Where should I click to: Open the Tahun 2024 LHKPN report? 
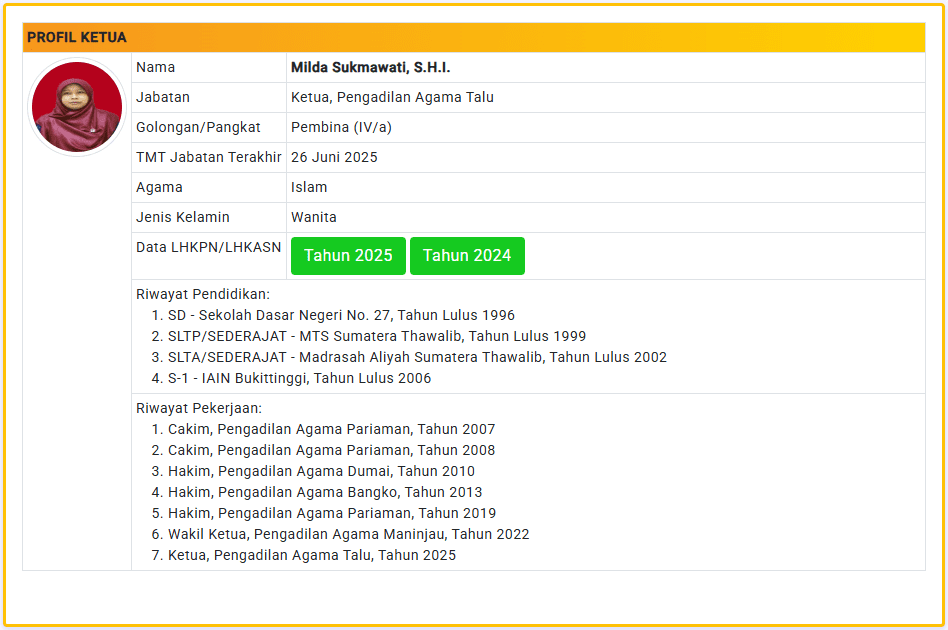click(467, 256)
